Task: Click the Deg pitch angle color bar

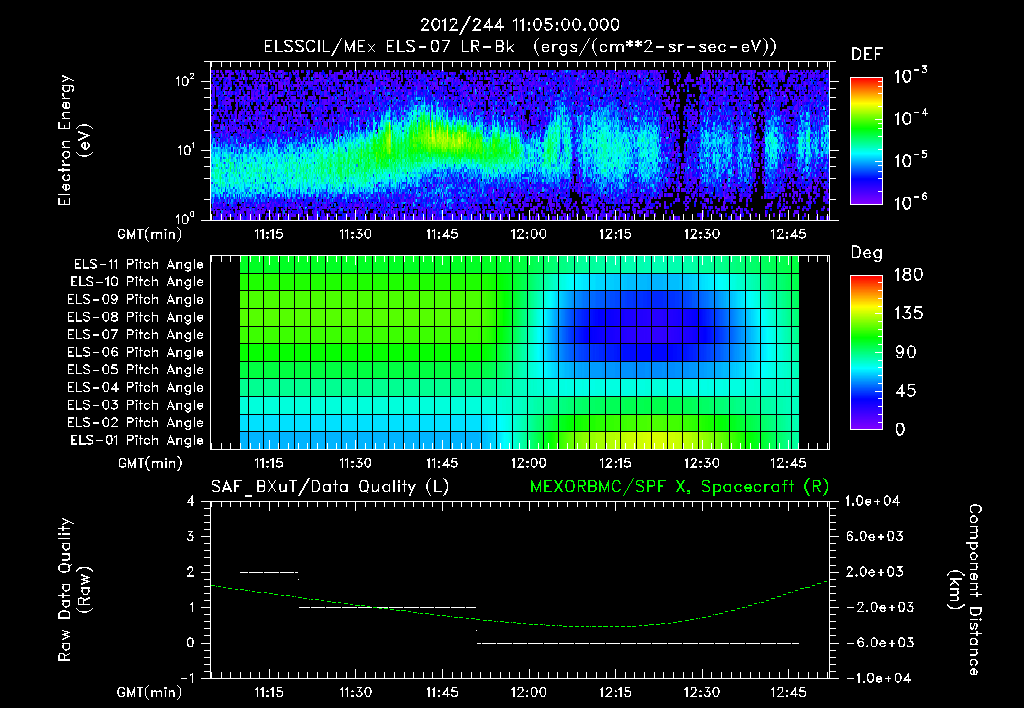Action: [866, 352]
